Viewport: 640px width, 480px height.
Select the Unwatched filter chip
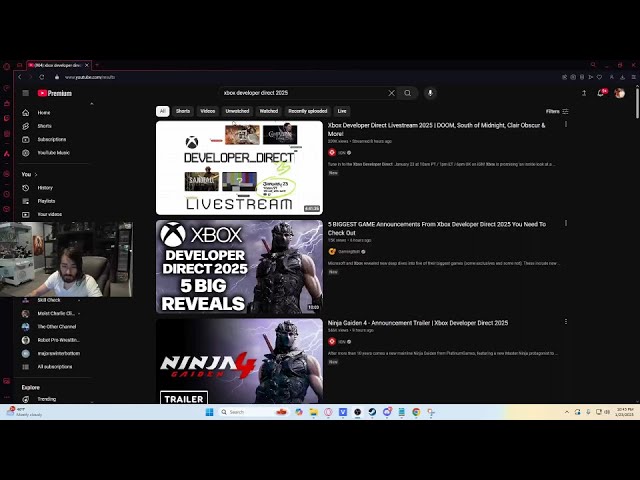point(237,111)
